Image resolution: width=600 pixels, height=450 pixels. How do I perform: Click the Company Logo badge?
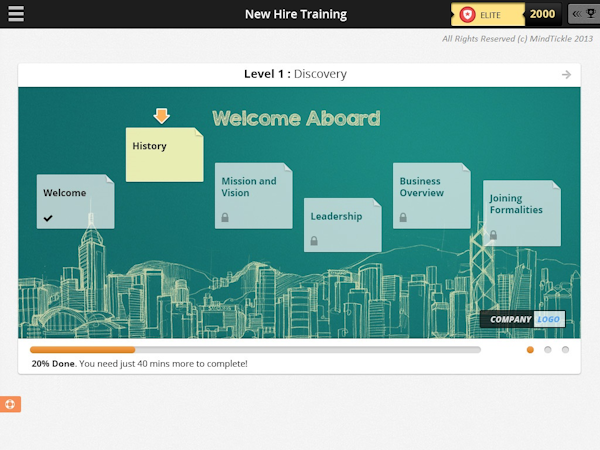click(x=523, y=319)
